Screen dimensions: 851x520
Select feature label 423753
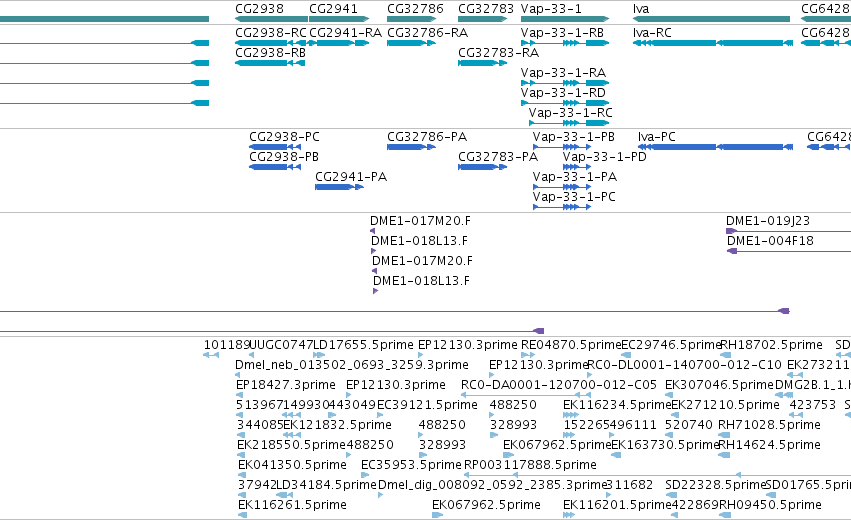pos(812,405)
